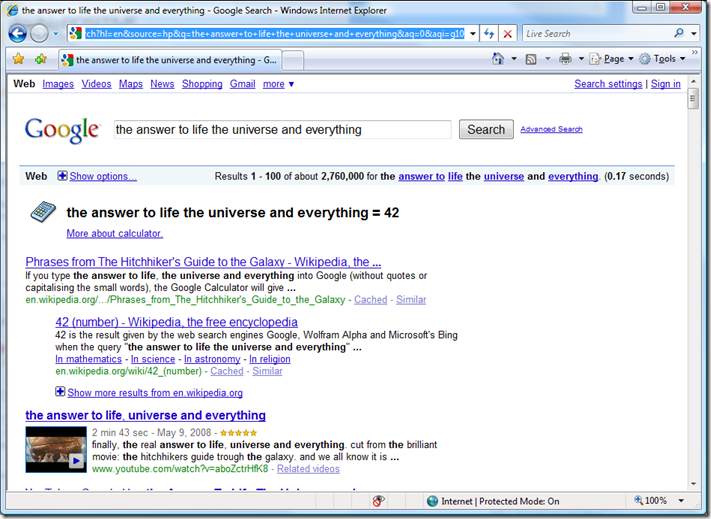The width and height of the screenshot is (711, 519).
Task: Stop loading with the red X icon
Action: point(508,34)
